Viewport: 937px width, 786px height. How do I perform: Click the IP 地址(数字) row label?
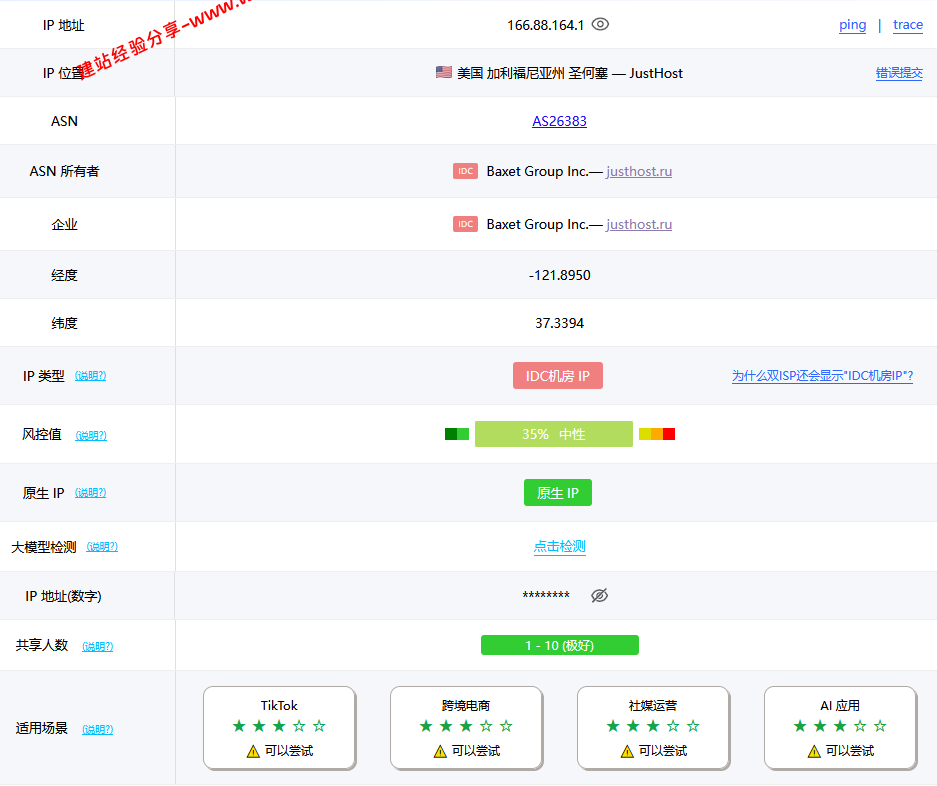pyautogui.click(x=63, y=597)
